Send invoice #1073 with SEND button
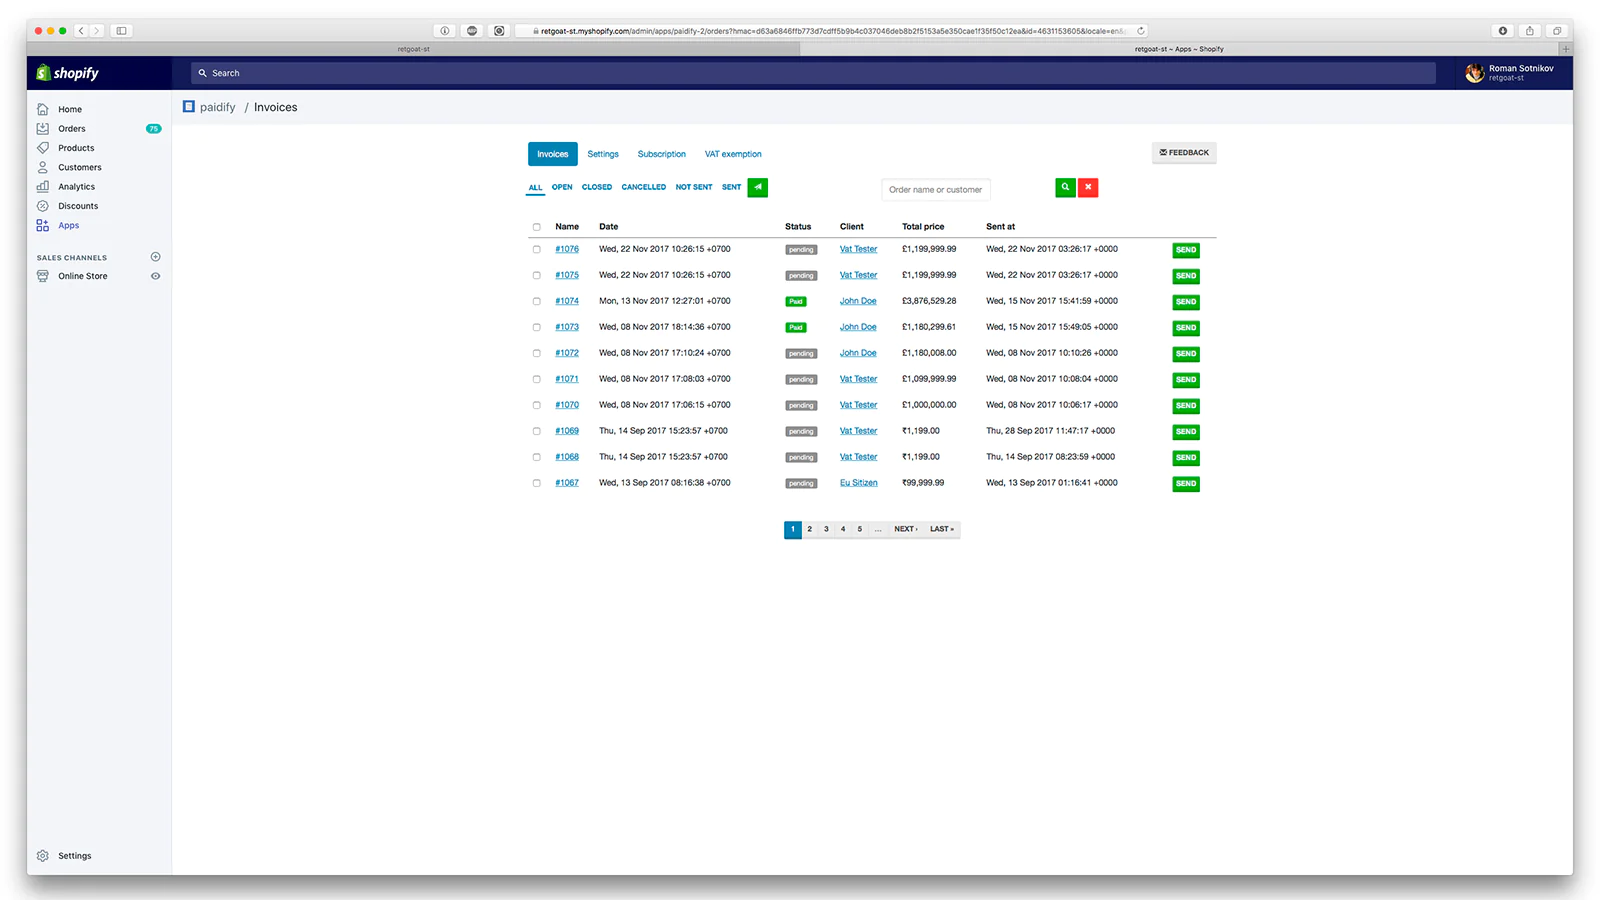Viewport: 1600px width, 900px height. click(x=1186, y=328)
